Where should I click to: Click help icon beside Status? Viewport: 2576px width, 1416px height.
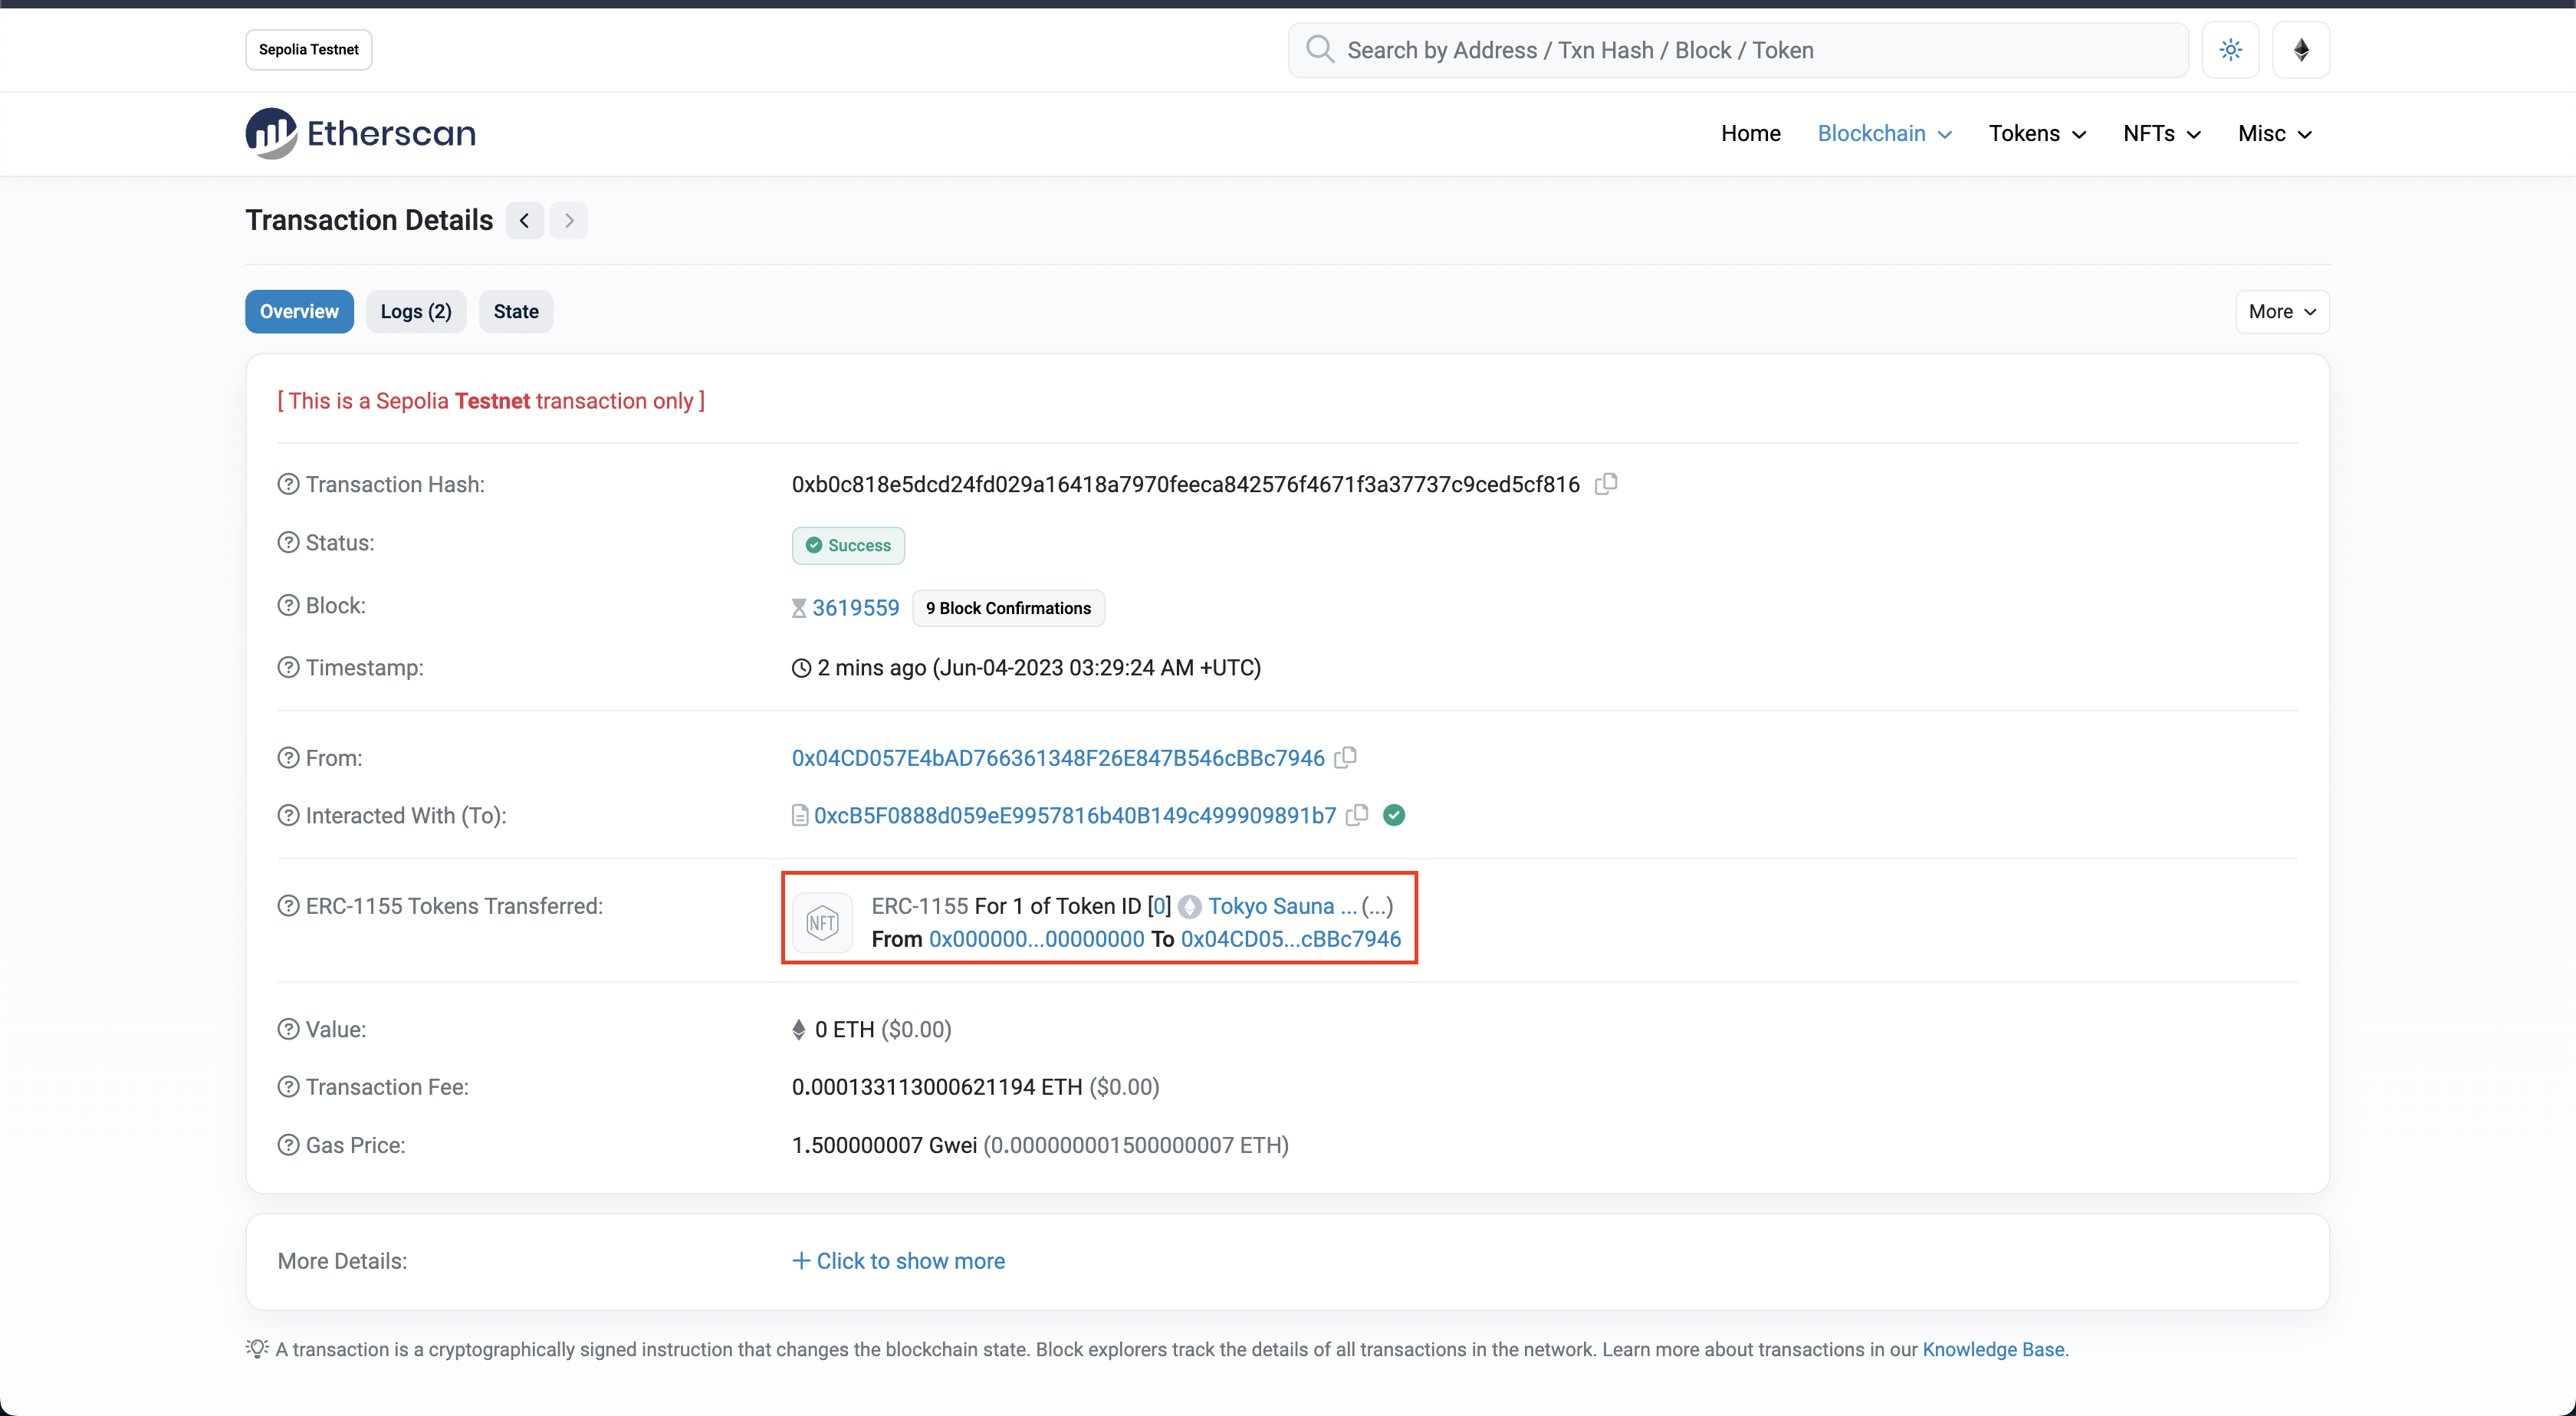coord(288,542)
